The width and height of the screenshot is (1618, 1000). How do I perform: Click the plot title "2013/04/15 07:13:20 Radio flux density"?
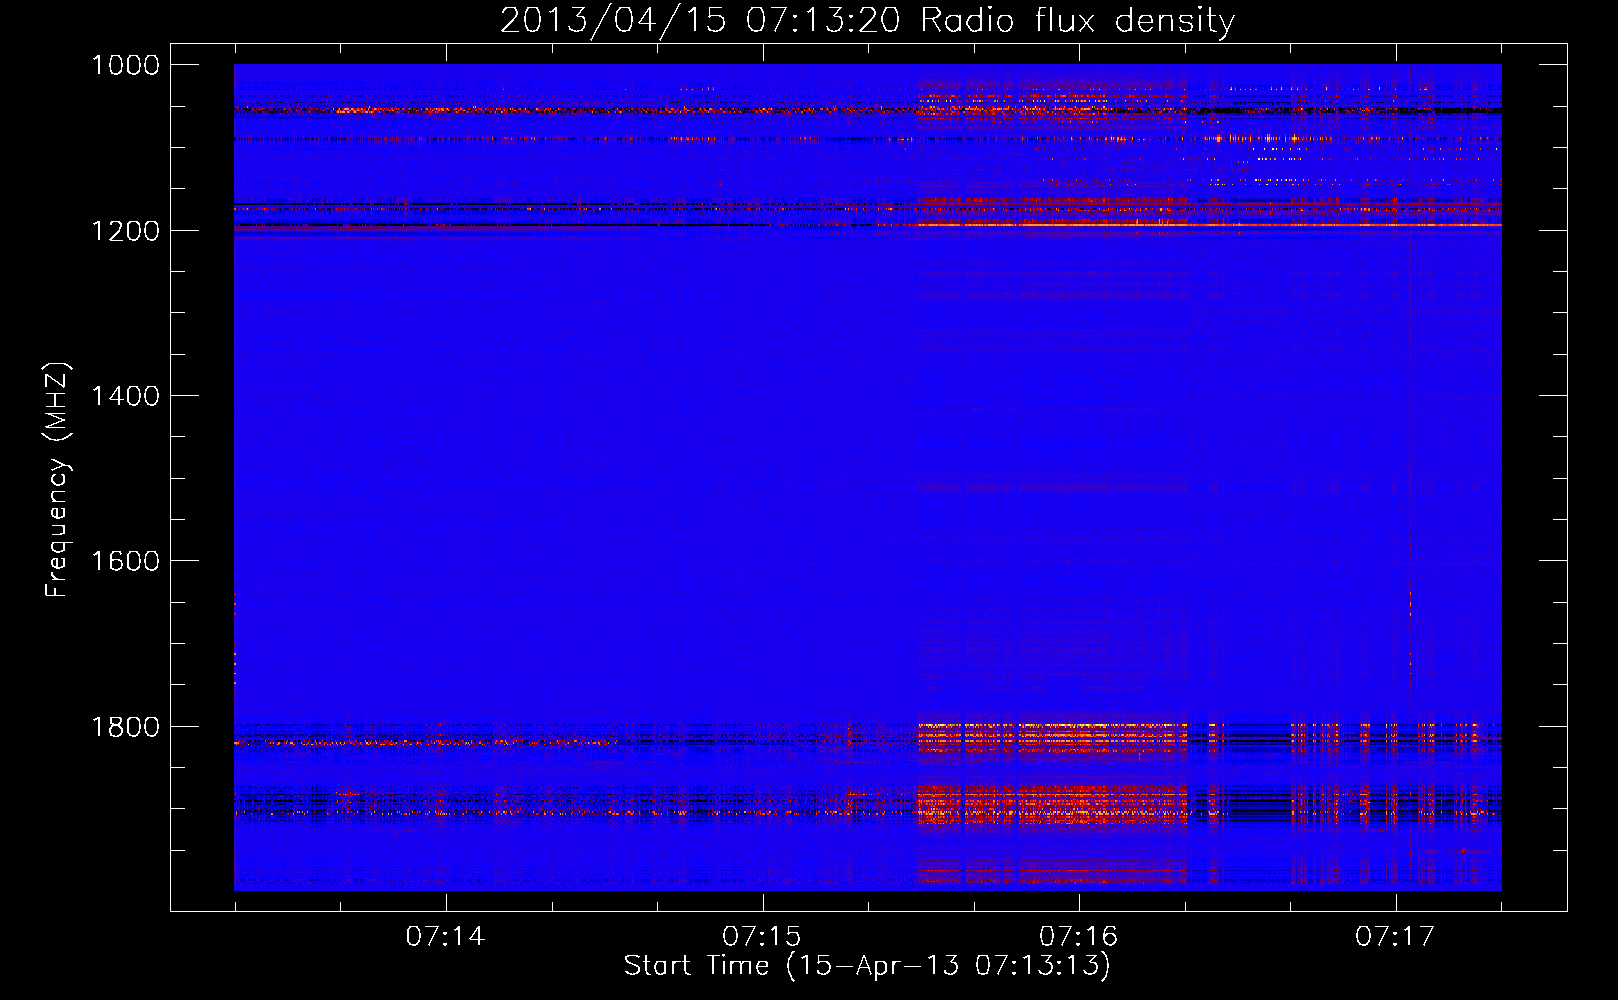coord(867,20)
